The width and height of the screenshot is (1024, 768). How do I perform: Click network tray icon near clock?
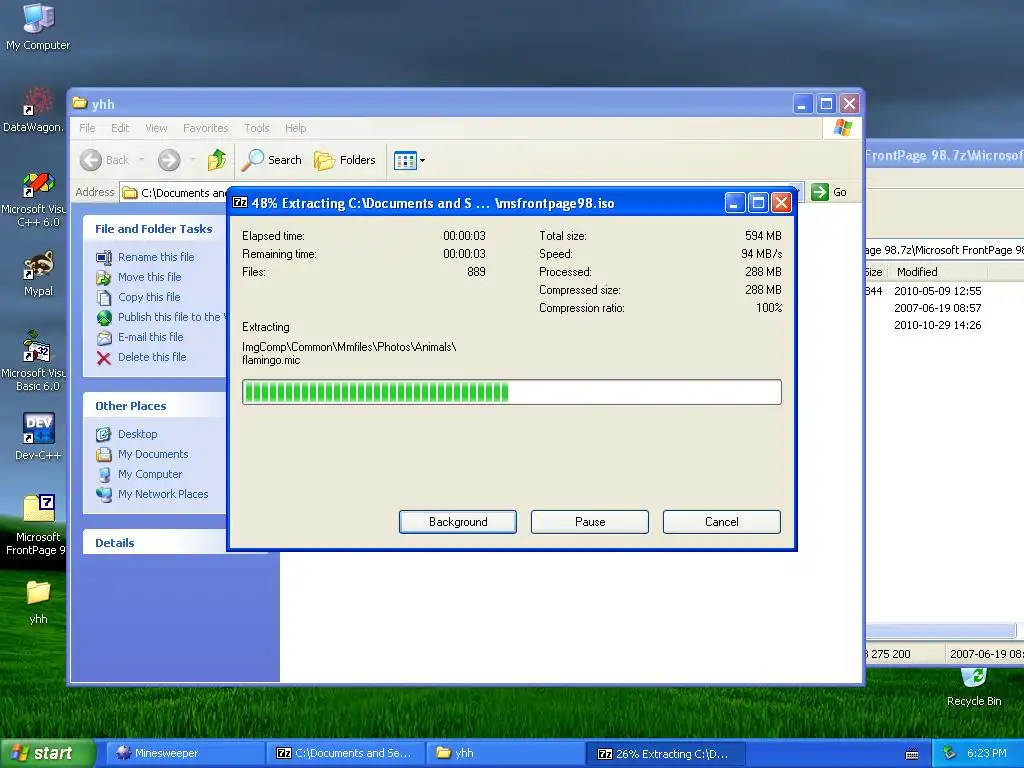pyautogui.click(x=950, y=753)
